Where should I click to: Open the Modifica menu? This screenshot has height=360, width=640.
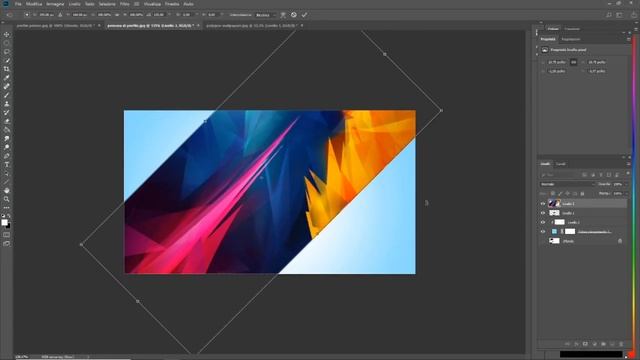click(x=34, y=4)
